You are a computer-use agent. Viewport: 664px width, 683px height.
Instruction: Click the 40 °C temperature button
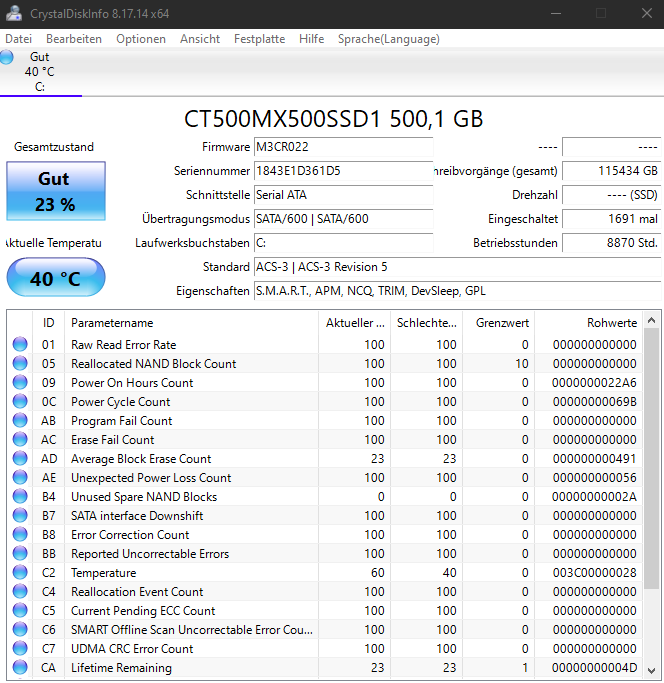point(56,277)
